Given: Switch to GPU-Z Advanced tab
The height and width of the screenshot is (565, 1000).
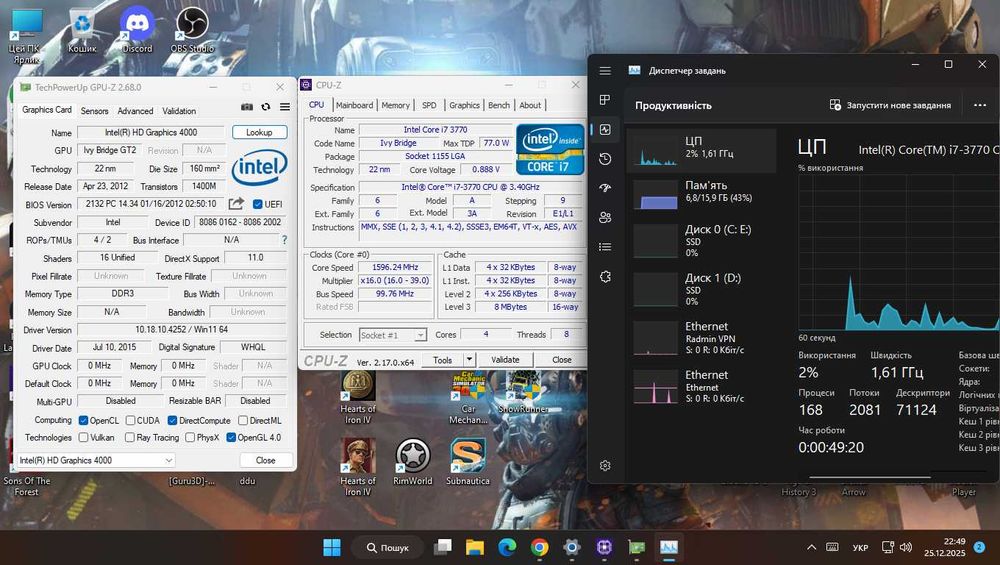Looking at the screenshot, I should [135, 110].
